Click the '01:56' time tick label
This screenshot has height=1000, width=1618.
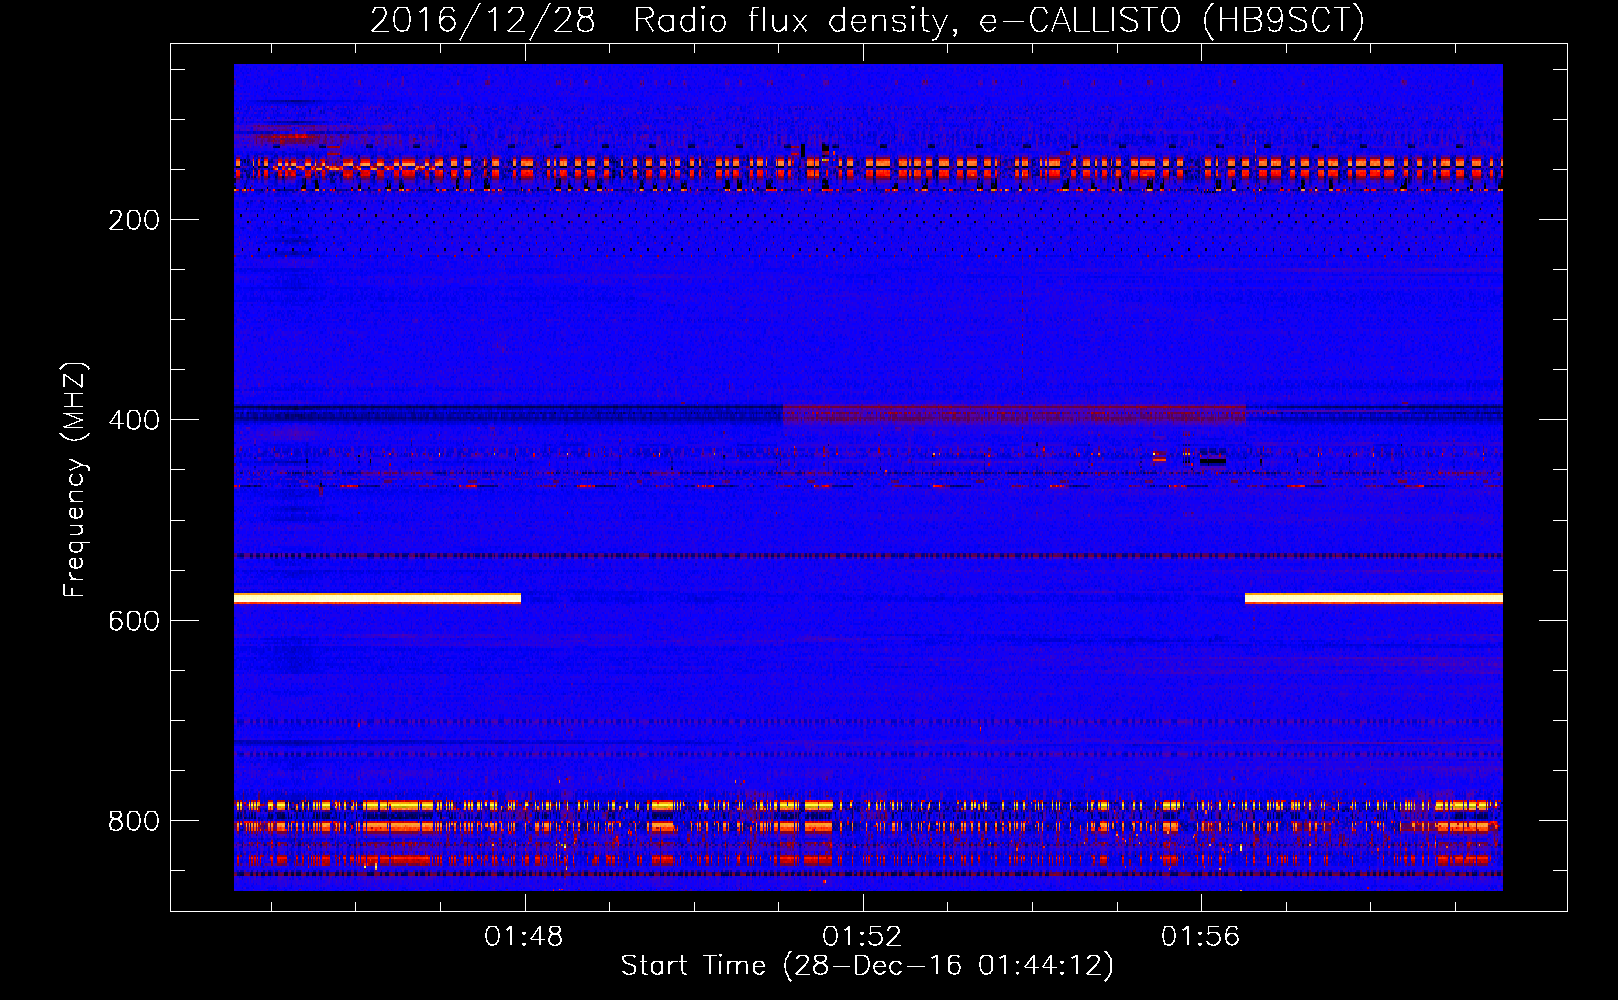pos(1200,937)
